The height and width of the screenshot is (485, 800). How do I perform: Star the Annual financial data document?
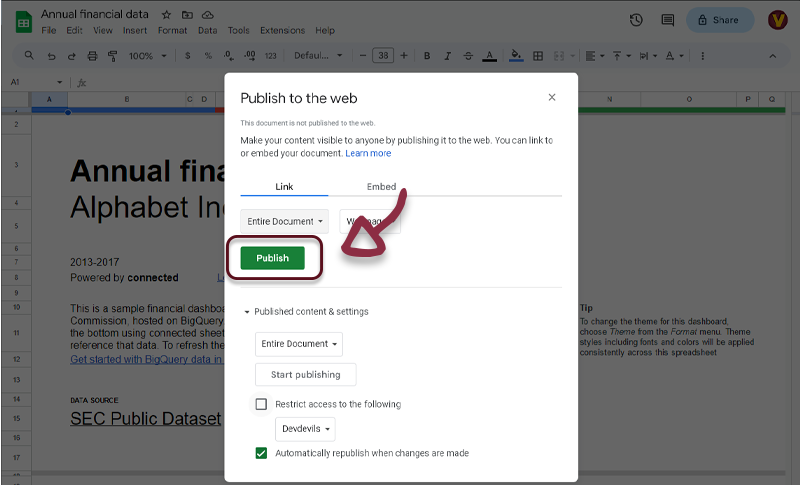(x=166, y=16)
